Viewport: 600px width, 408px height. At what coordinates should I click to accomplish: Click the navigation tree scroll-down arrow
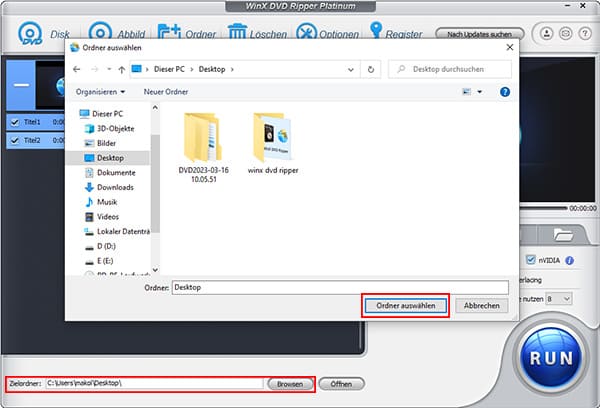pos(155,270)
